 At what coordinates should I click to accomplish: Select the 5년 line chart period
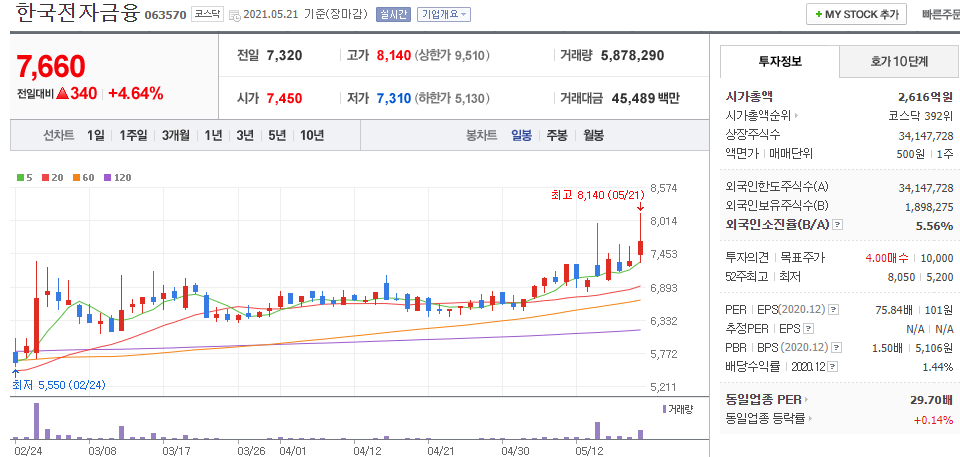coord(277,135)
